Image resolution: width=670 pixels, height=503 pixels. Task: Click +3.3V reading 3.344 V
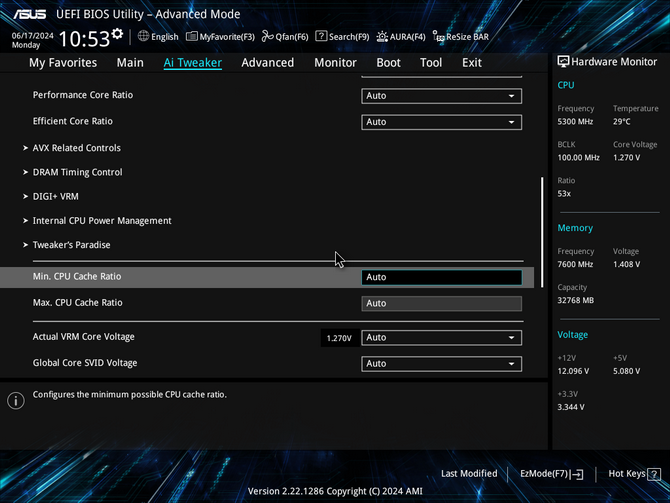point(571,407)
